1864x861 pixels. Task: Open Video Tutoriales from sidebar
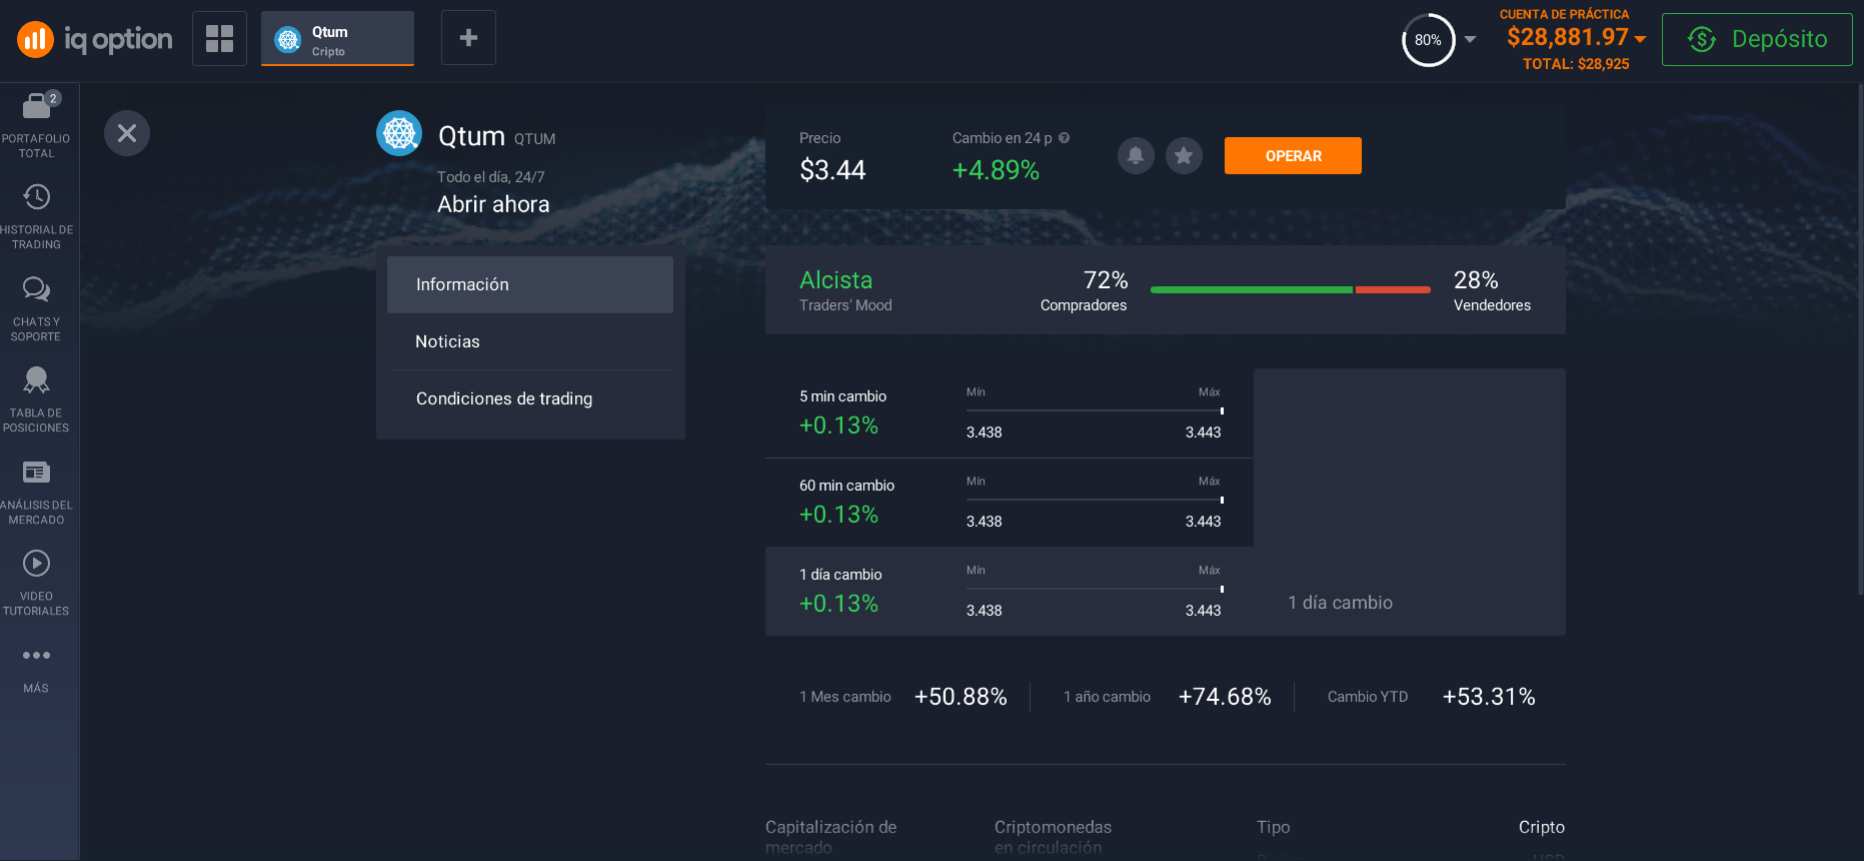pyautogui.click(x=37, y=564)
